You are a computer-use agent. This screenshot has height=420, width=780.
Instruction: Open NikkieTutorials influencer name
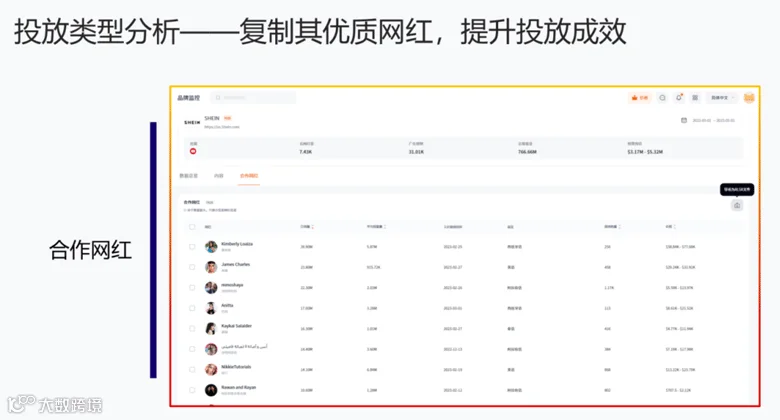pyautogui.click(x=236, y=367)
